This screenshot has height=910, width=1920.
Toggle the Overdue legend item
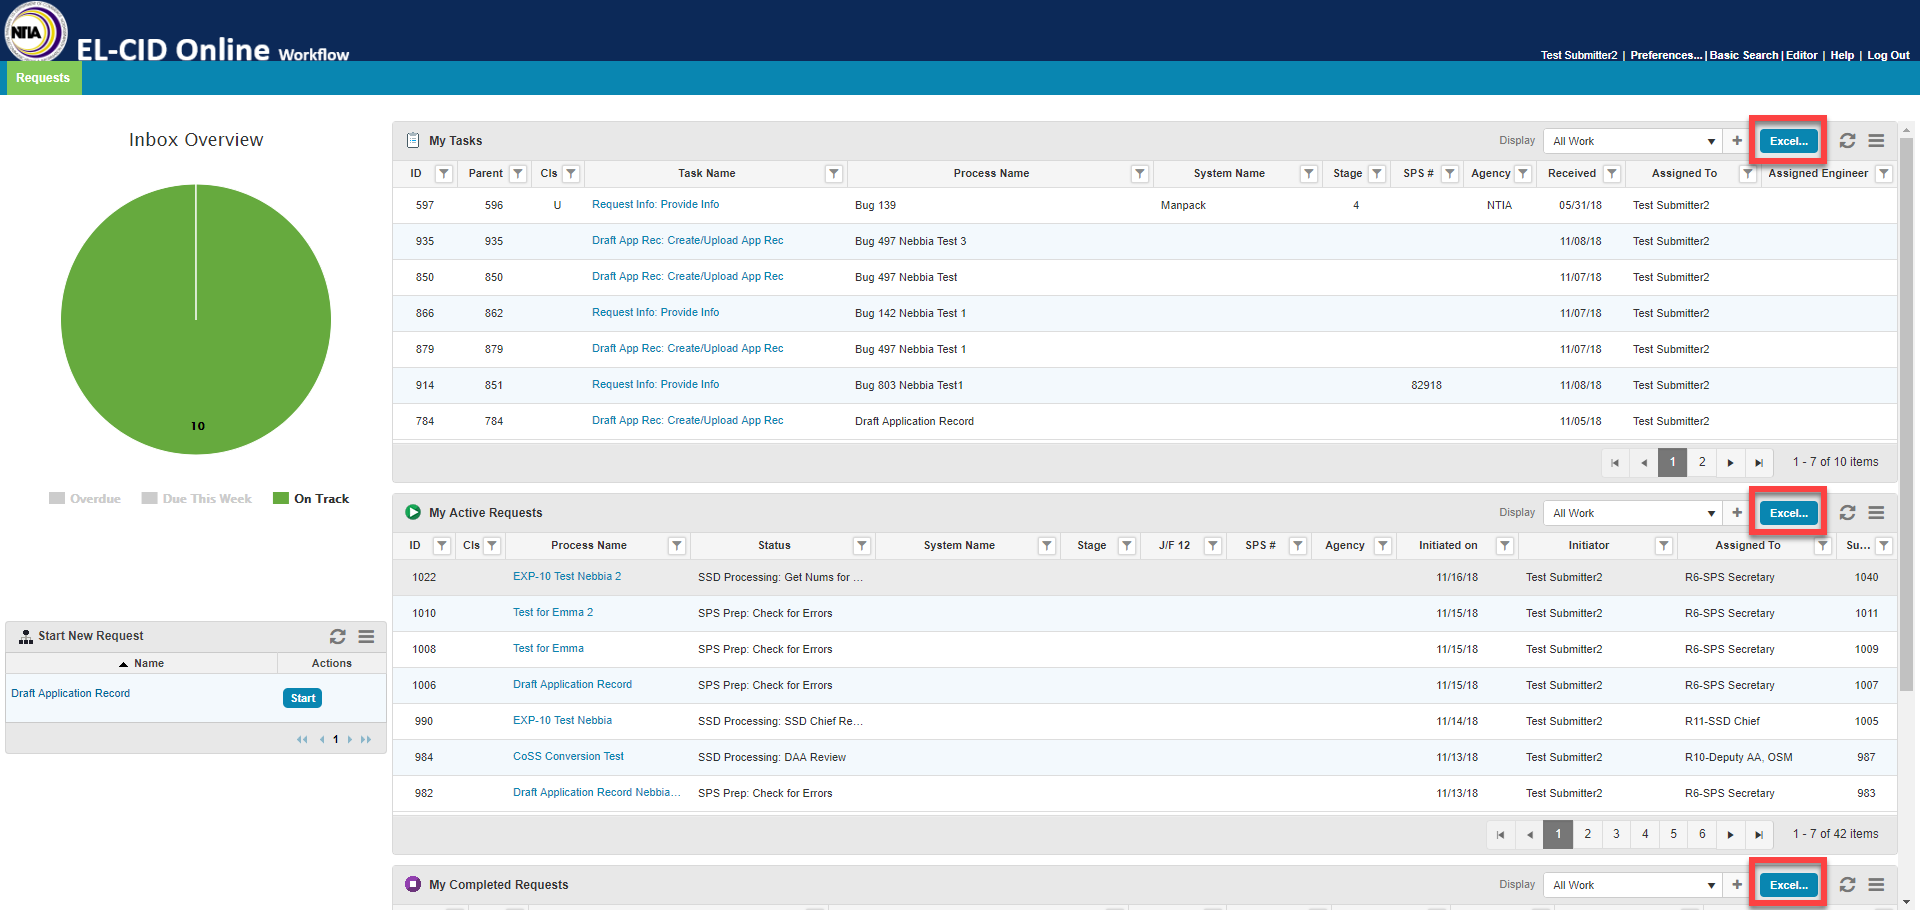pyautogui.click(x=85, y=499)
